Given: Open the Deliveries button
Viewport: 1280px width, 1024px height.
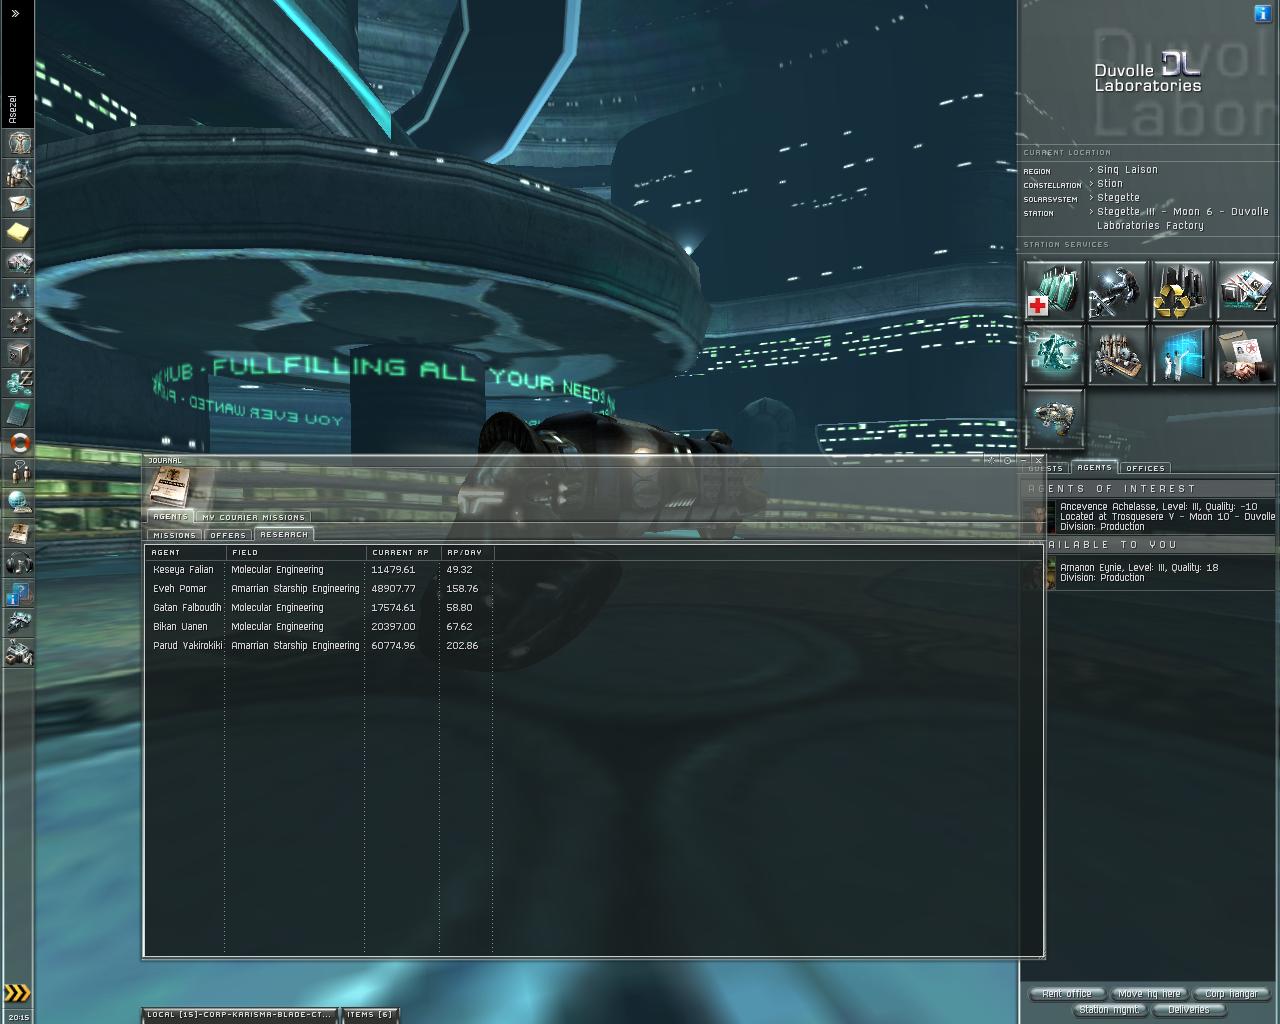Looking at the screenshot, I should (1189, 1010).
